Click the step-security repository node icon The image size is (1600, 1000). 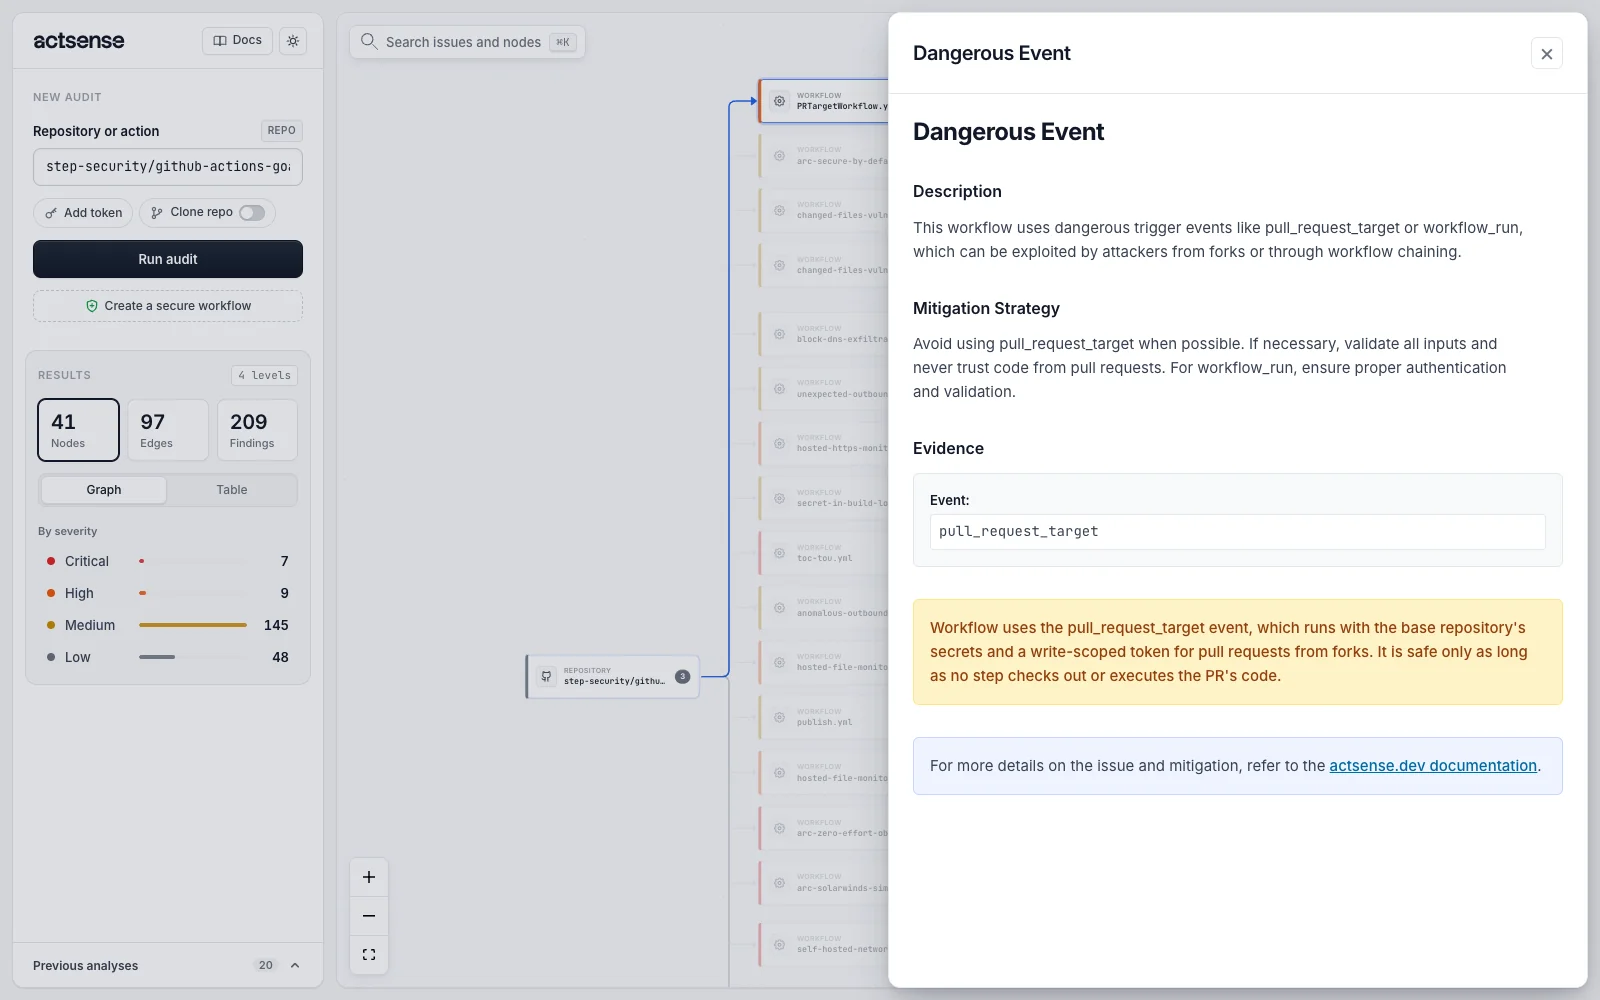(x=546, y=676)
